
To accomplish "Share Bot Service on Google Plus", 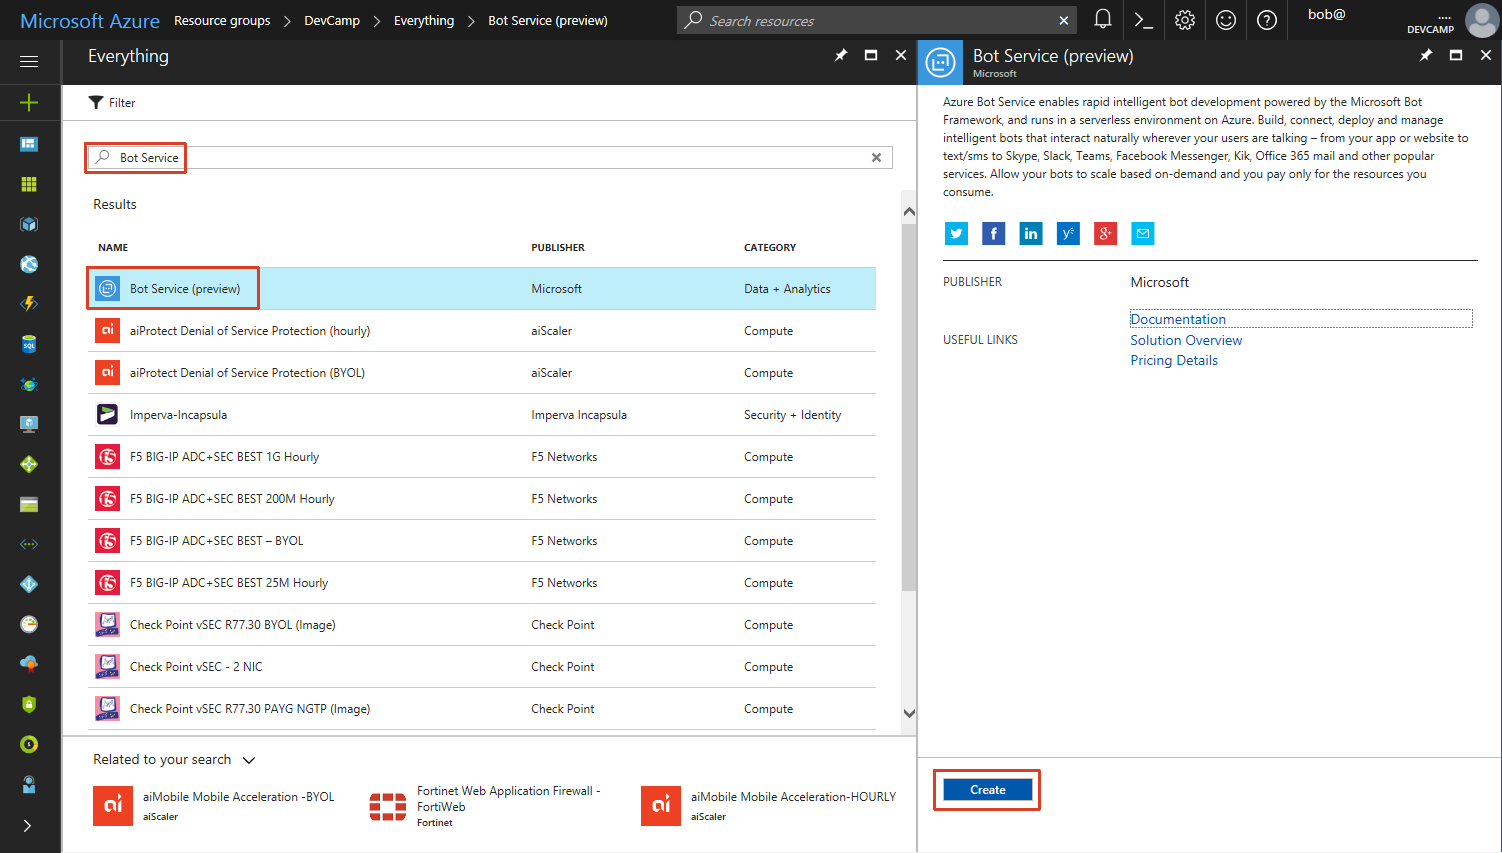I will [1105, 233].
